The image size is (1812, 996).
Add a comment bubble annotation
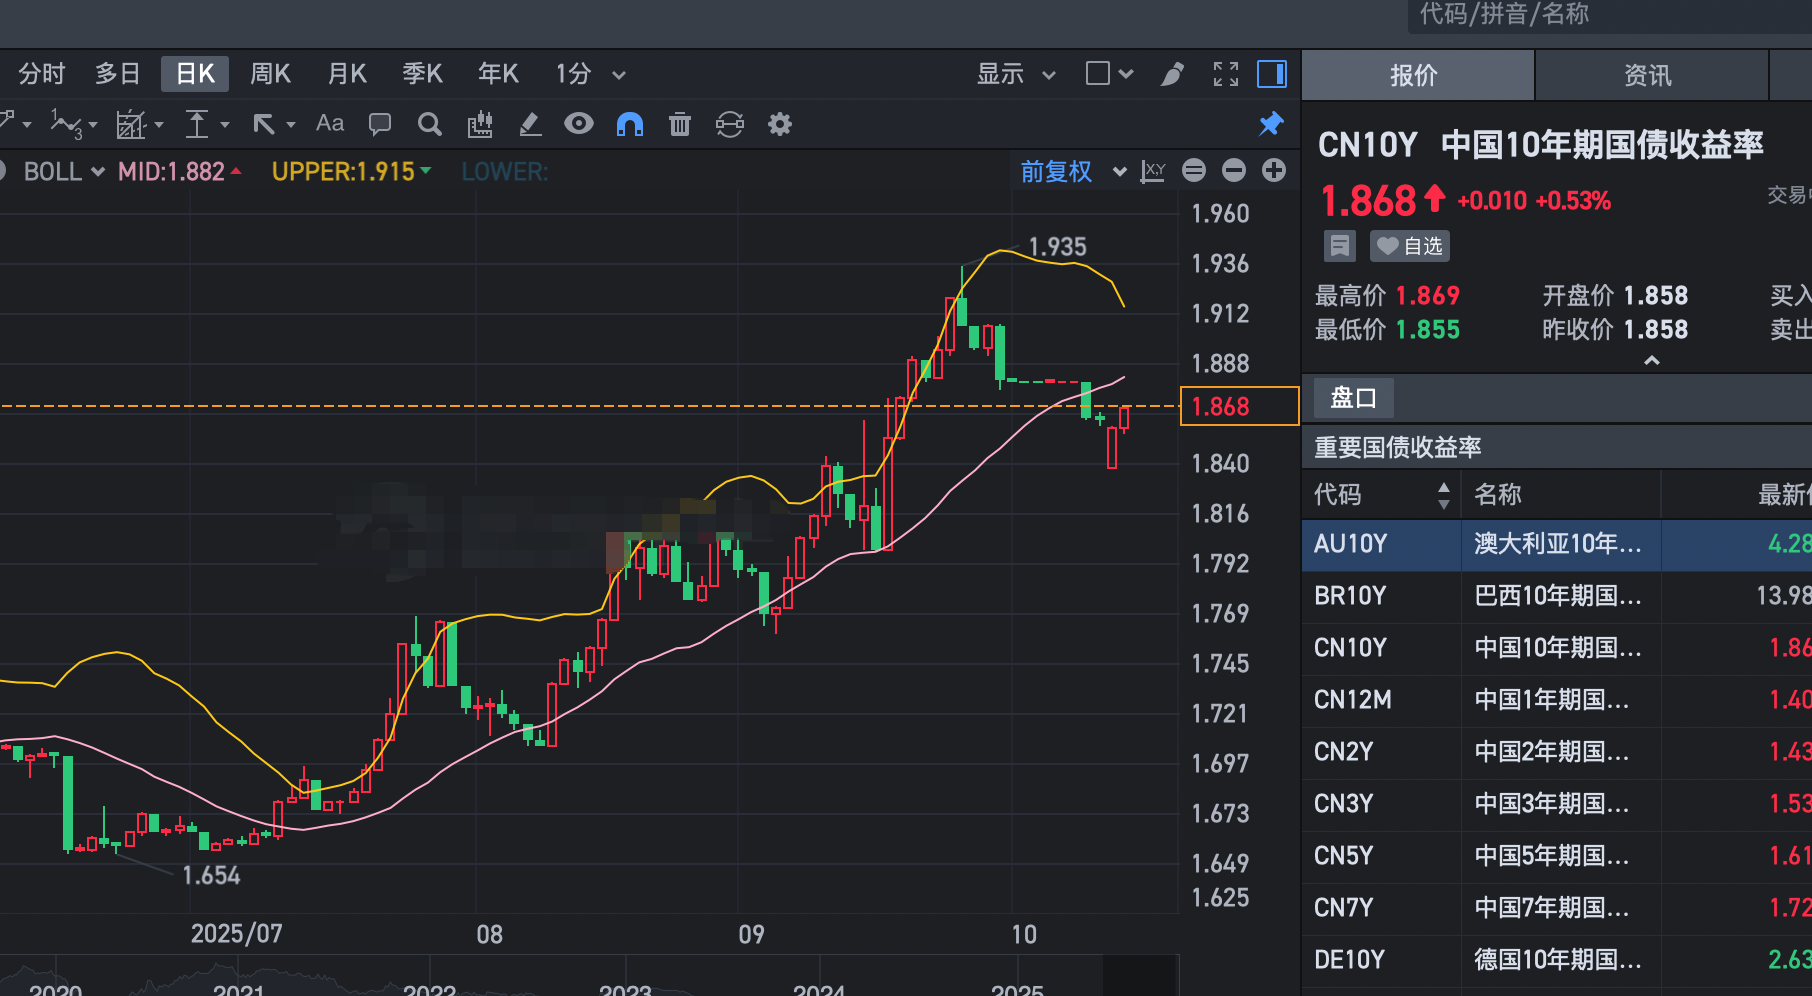pos(380,124)
